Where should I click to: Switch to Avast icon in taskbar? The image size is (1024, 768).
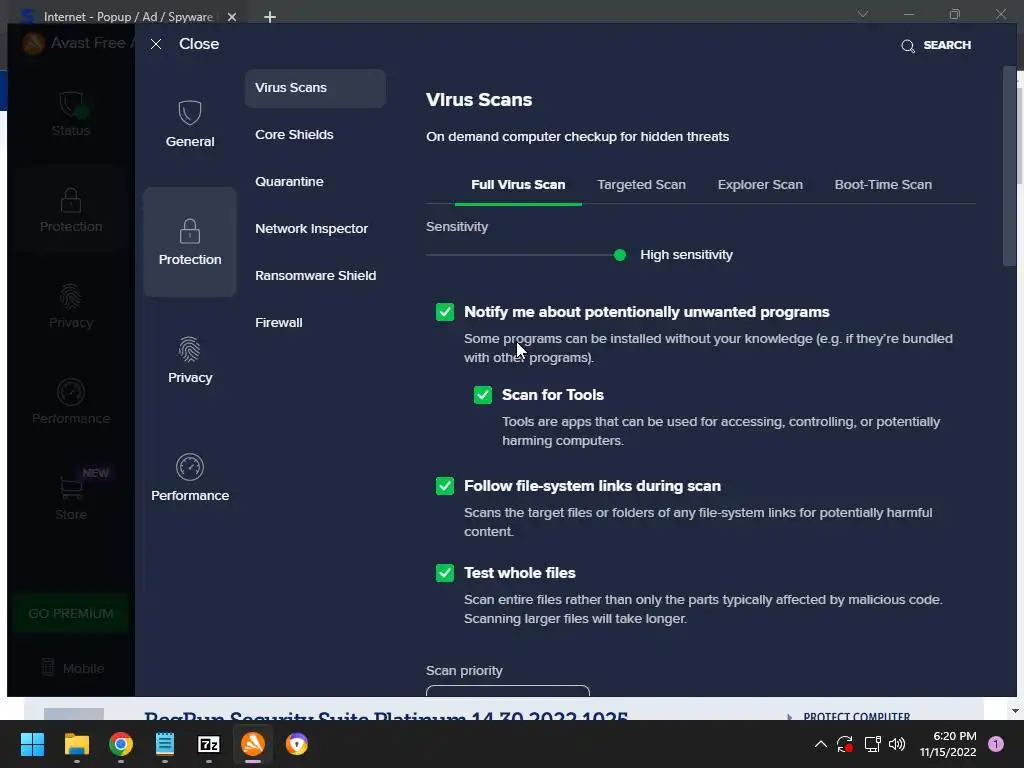coord(253,744)
